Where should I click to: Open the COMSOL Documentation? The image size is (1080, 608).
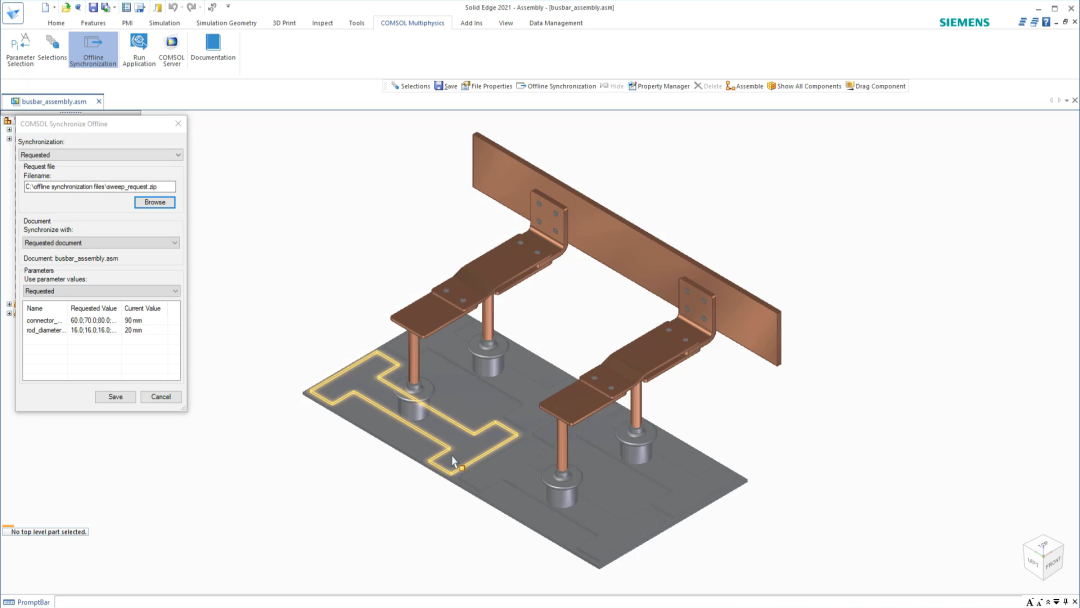point(211,48)
